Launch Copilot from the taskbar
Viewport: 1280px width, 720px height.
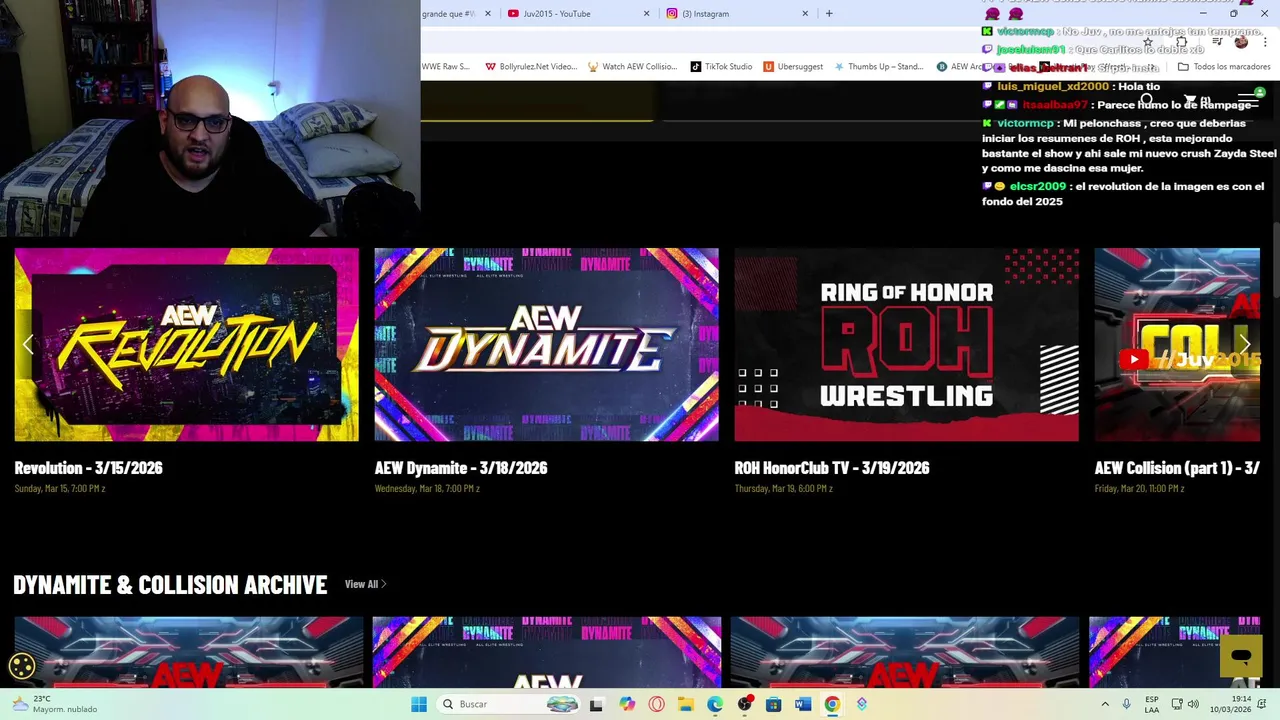point(627,704)
